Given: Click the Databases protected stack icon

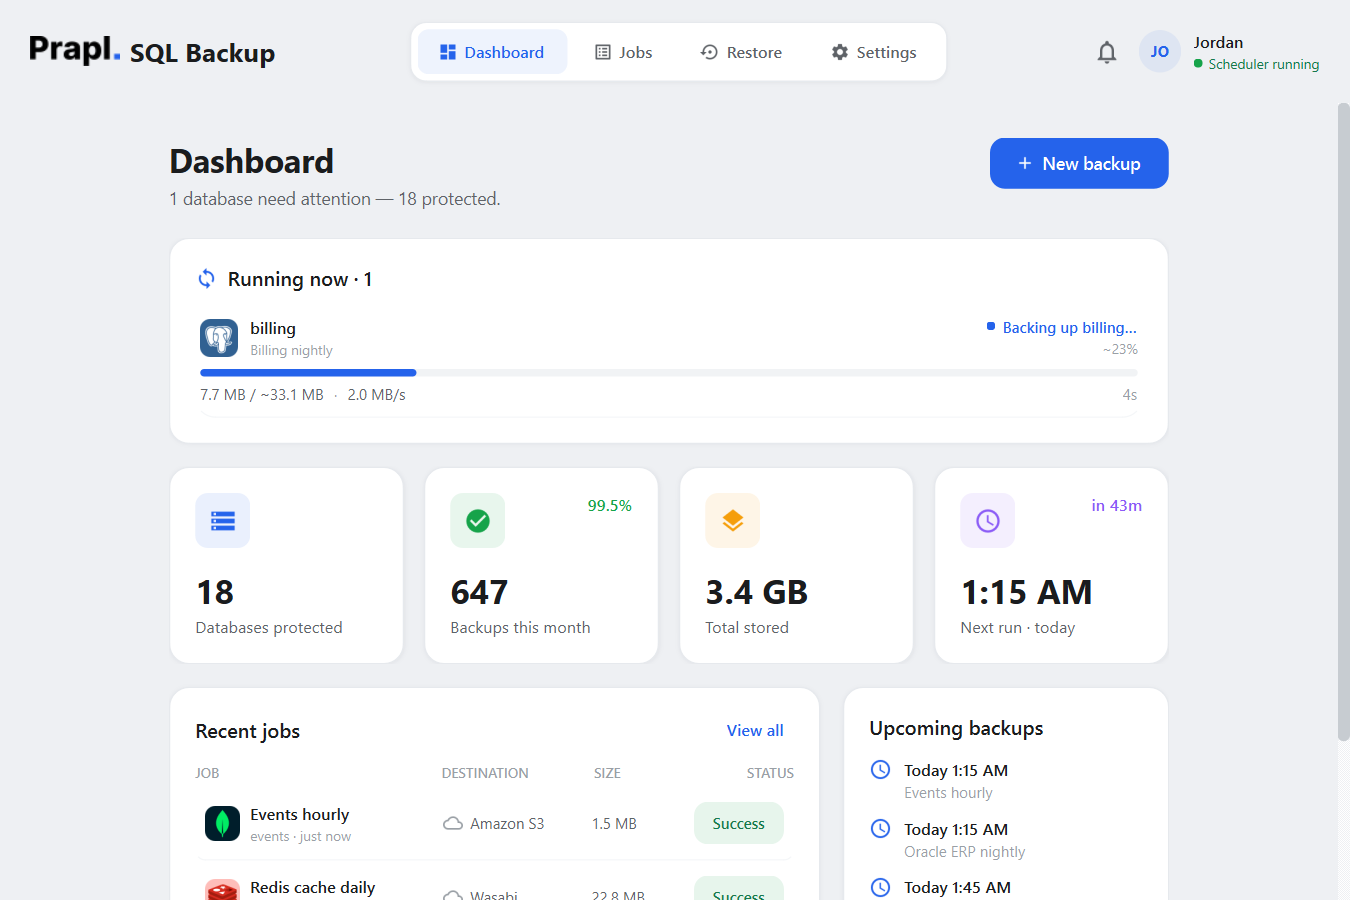Looking at the screenshot, I should coord(223,520).
